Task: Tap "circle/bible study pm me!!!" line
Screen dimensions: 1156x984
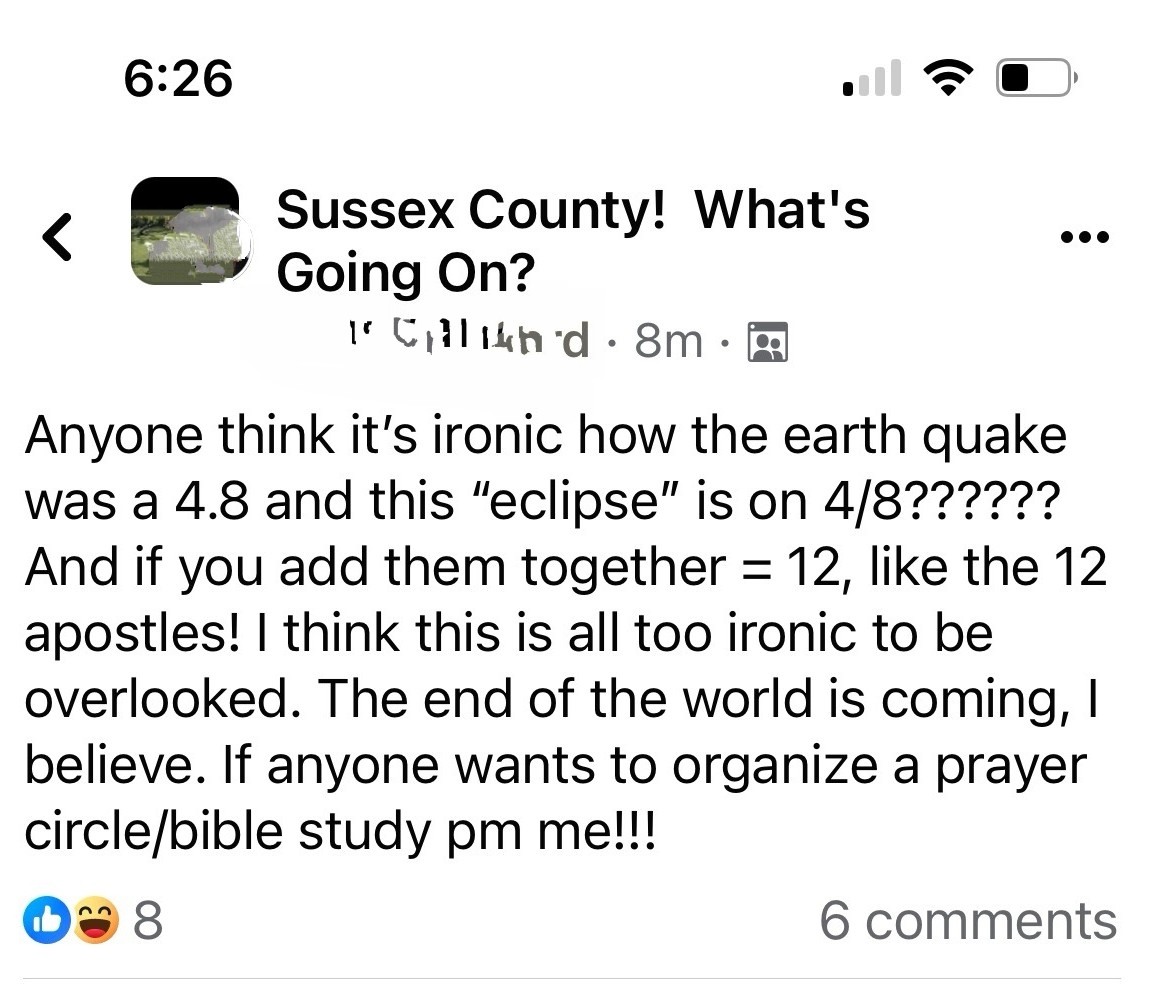Action: (340, 829)
